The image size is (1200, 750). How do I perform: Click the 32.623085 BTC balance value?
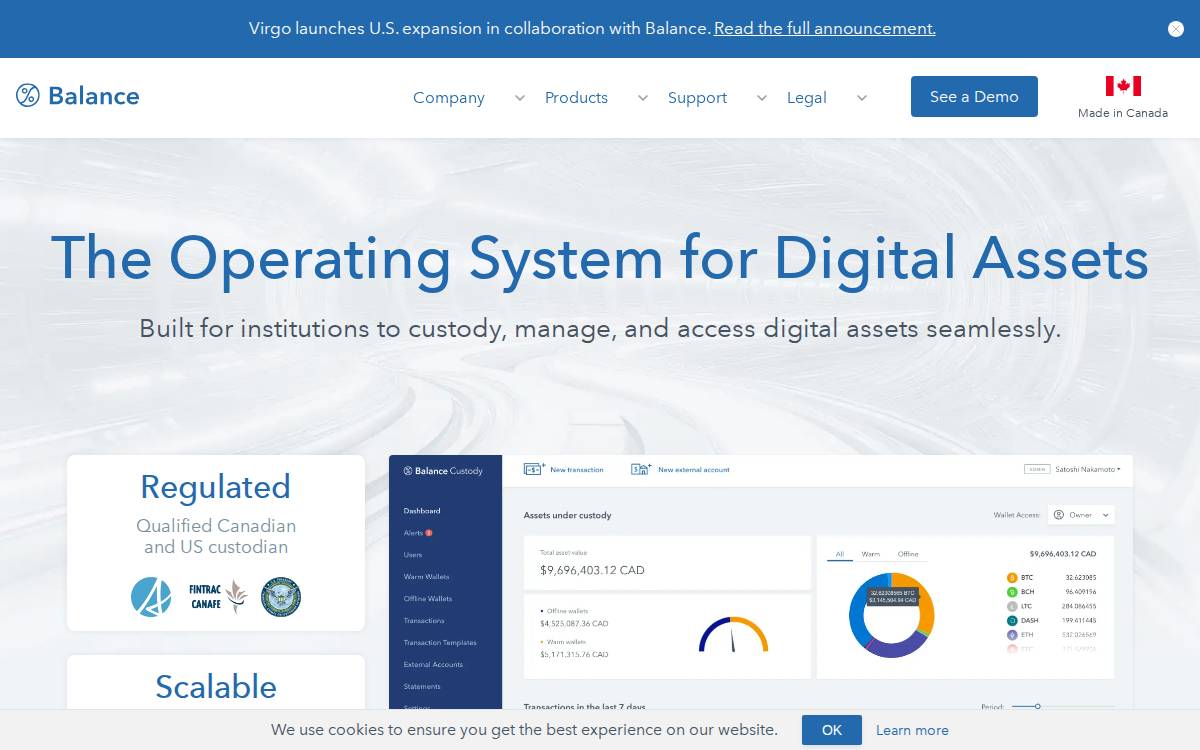coord(1080,578)
